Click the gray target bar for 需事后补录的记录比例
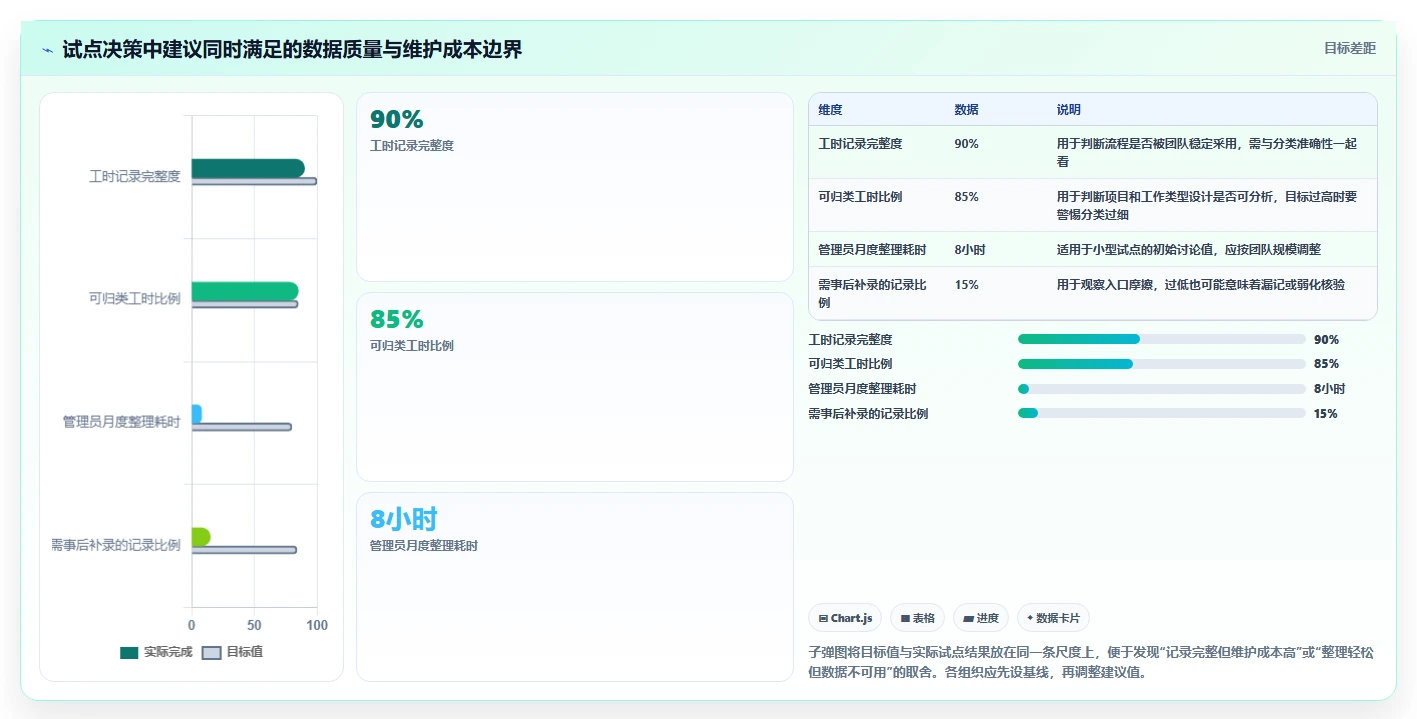1417x719 pixels. pos(244,550)
